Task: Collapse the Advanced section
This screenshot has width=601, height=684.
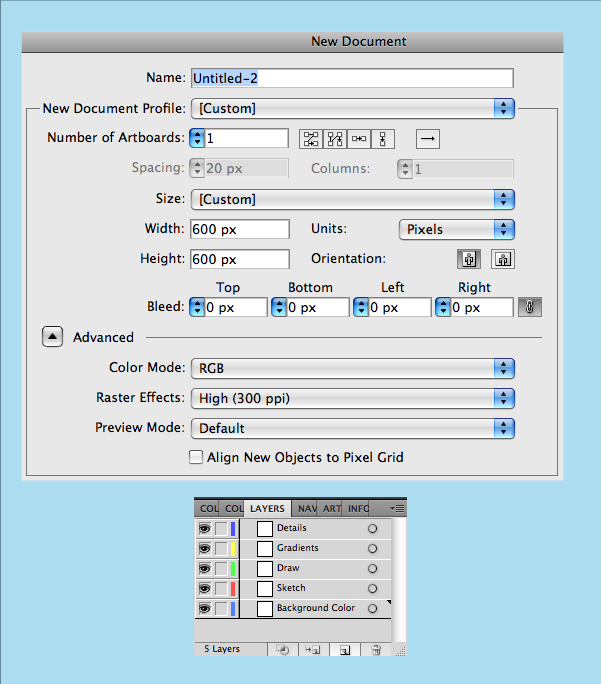Action: pyautogui.click(x=52, y=337)
